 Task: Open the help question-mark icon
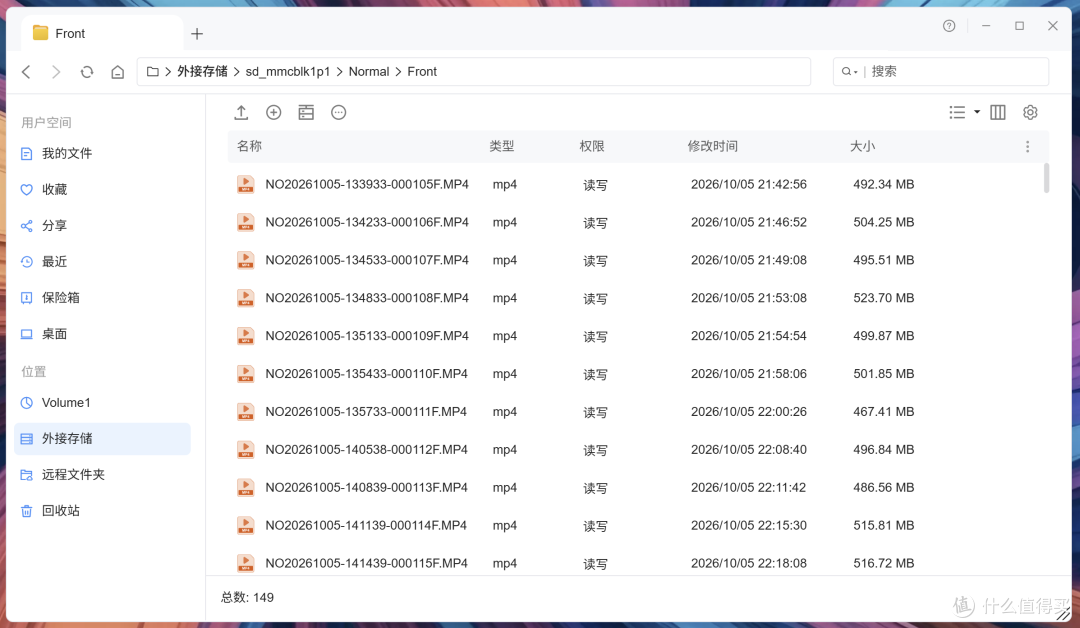point(949,26)
